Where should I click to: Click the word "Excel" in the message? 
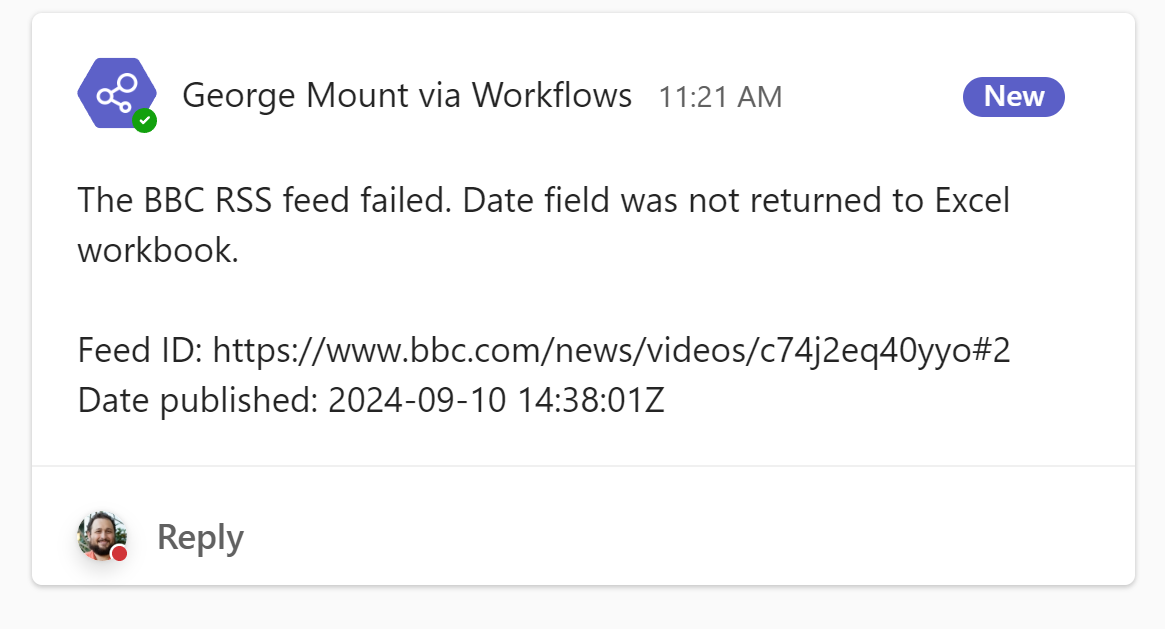click(x=972, y=201)
